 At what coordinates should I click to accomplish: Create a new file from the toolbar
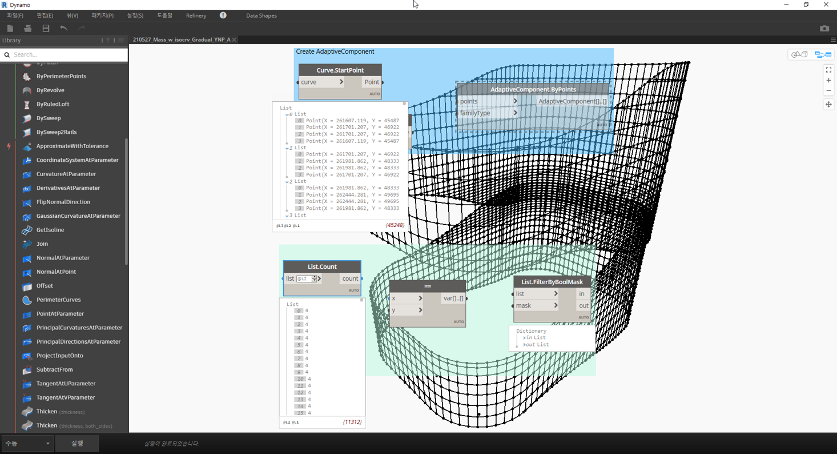point(10,28)
